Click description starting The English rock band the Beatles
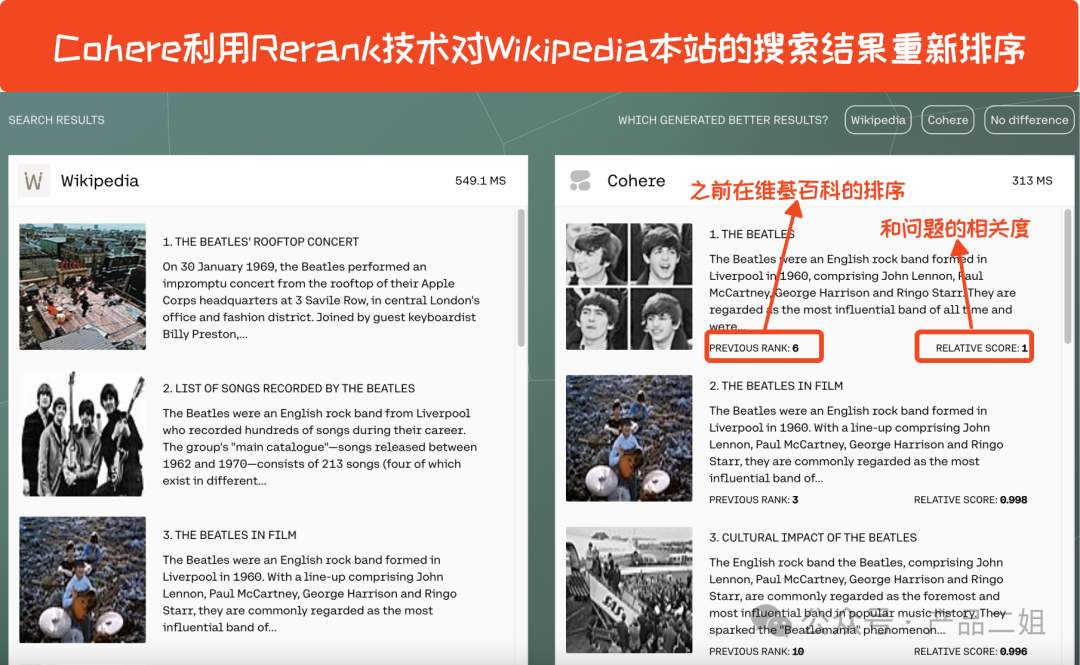 tap(856, 596)
